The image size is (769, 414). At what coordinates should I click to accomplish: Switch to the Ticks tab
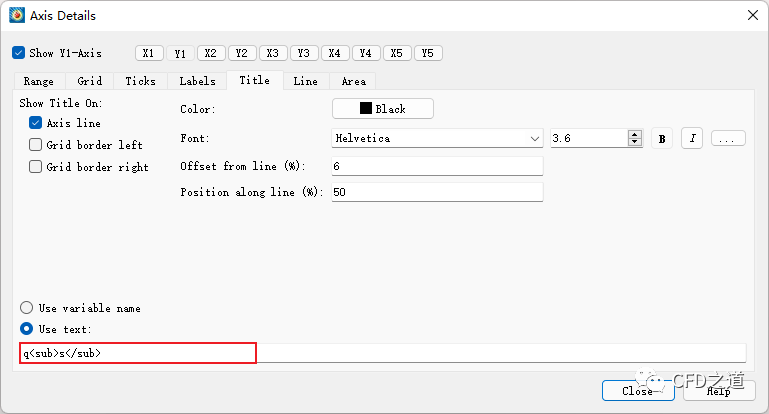click(140, 81)
